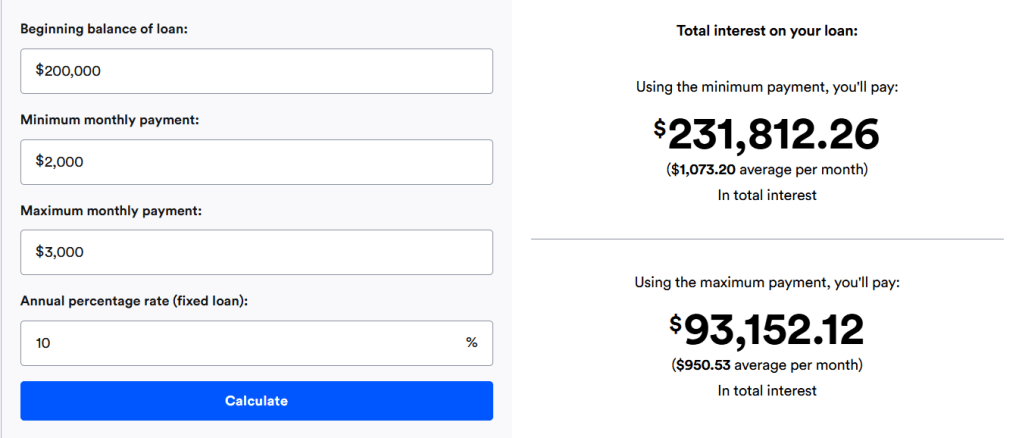Click the $950.53 average per month text
This screenshot has height=438, width=1022.
(767, 365)
